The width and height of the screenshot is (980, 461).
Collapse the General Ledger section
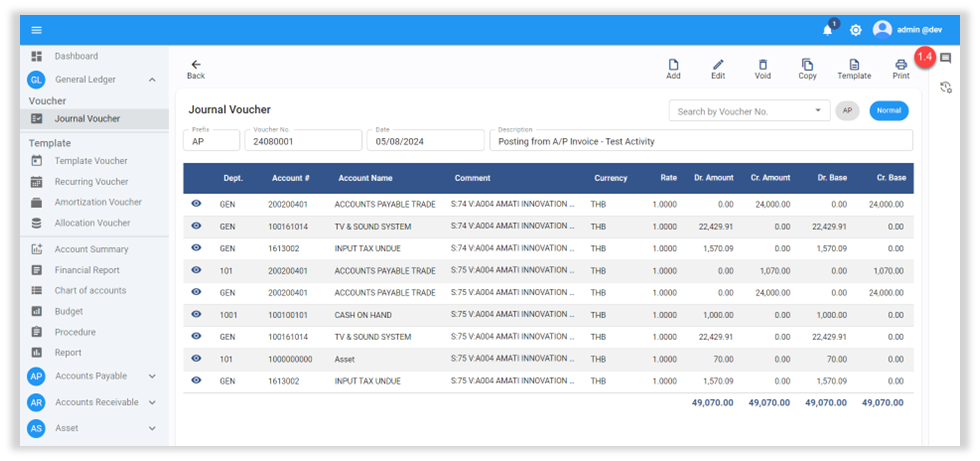[x=152, y=79]
